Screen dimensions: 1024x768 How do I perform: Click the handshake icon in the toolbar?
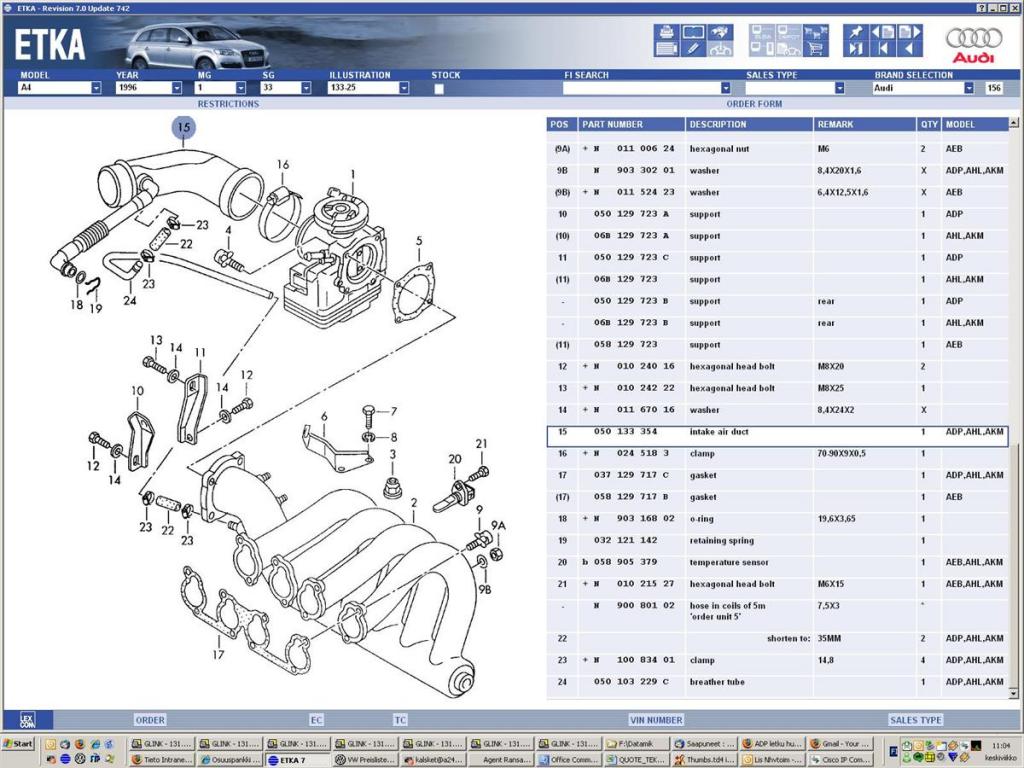pos(720,32)
